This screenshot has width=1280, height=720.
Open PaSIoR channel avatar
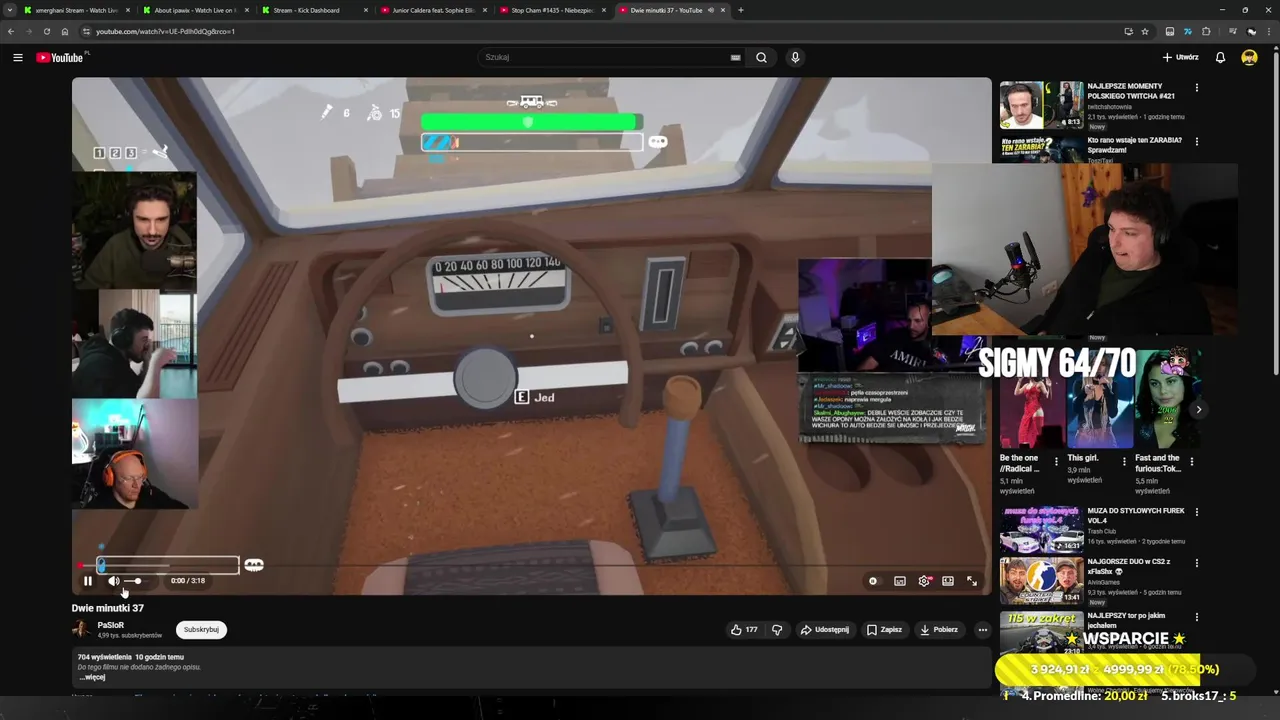(81, 629)
